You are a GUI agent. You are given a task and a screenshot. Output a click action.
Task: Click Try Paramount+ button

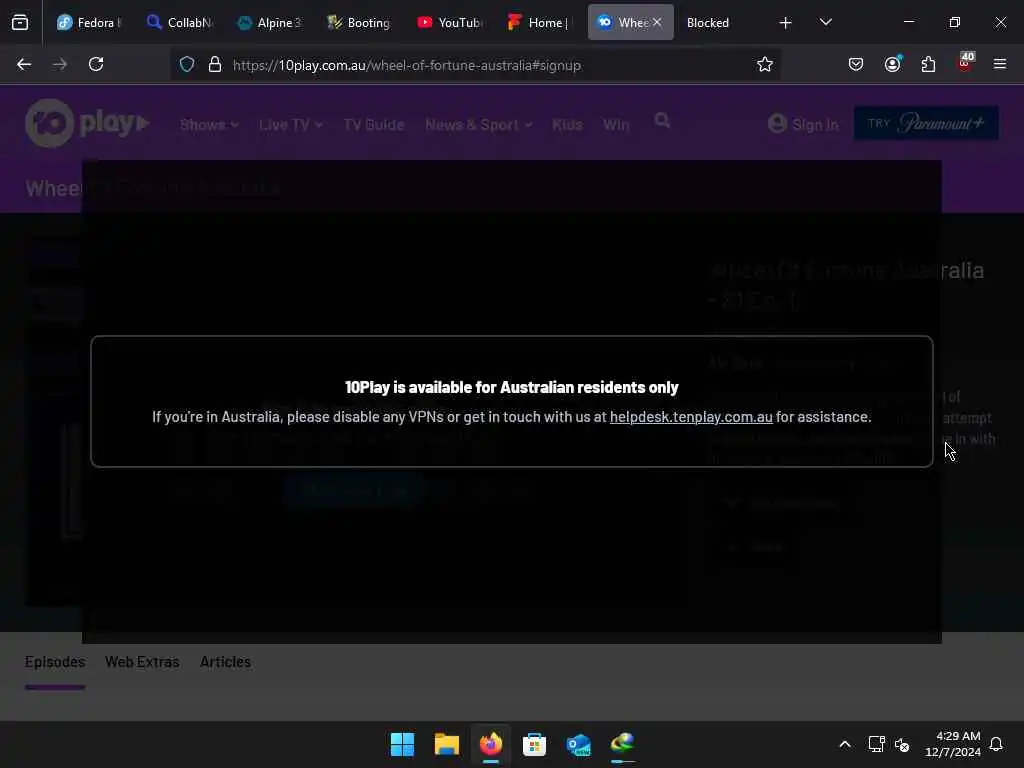point(926,123)
